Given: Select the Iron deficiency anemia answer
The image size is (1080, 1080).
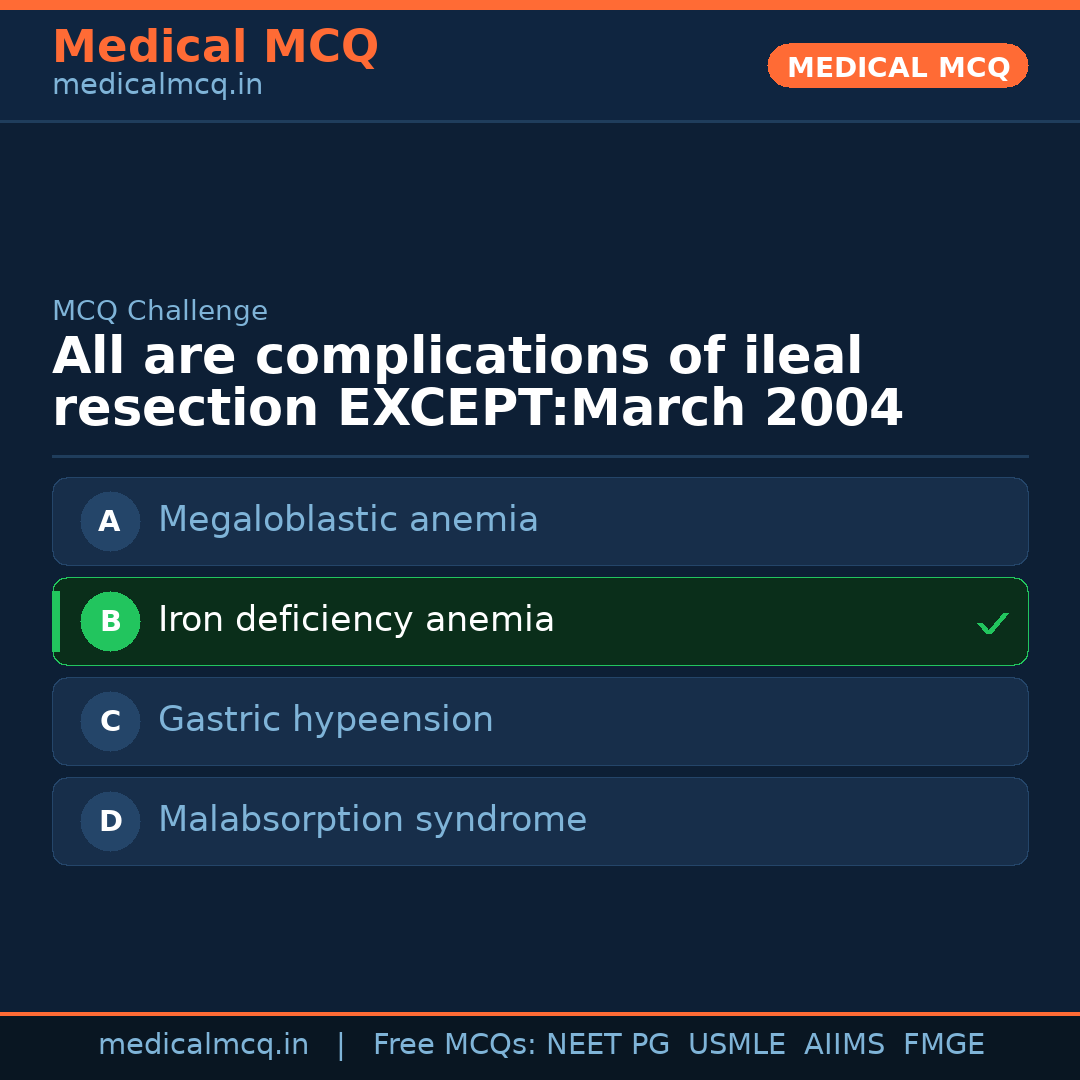Looking at the screenshot, I should point(356,620).
